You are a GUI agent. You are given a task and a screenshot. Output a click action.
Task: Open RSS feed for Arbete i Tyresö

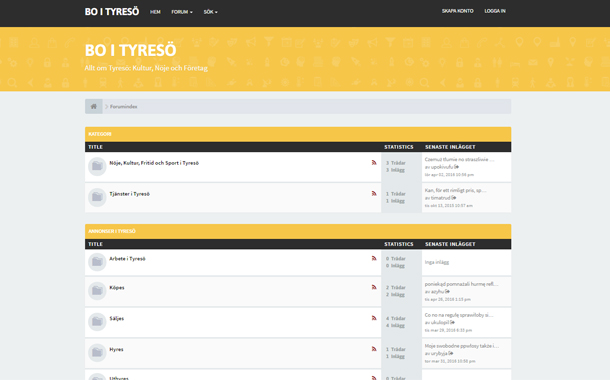pyautogui.click(x=374, y=258)
